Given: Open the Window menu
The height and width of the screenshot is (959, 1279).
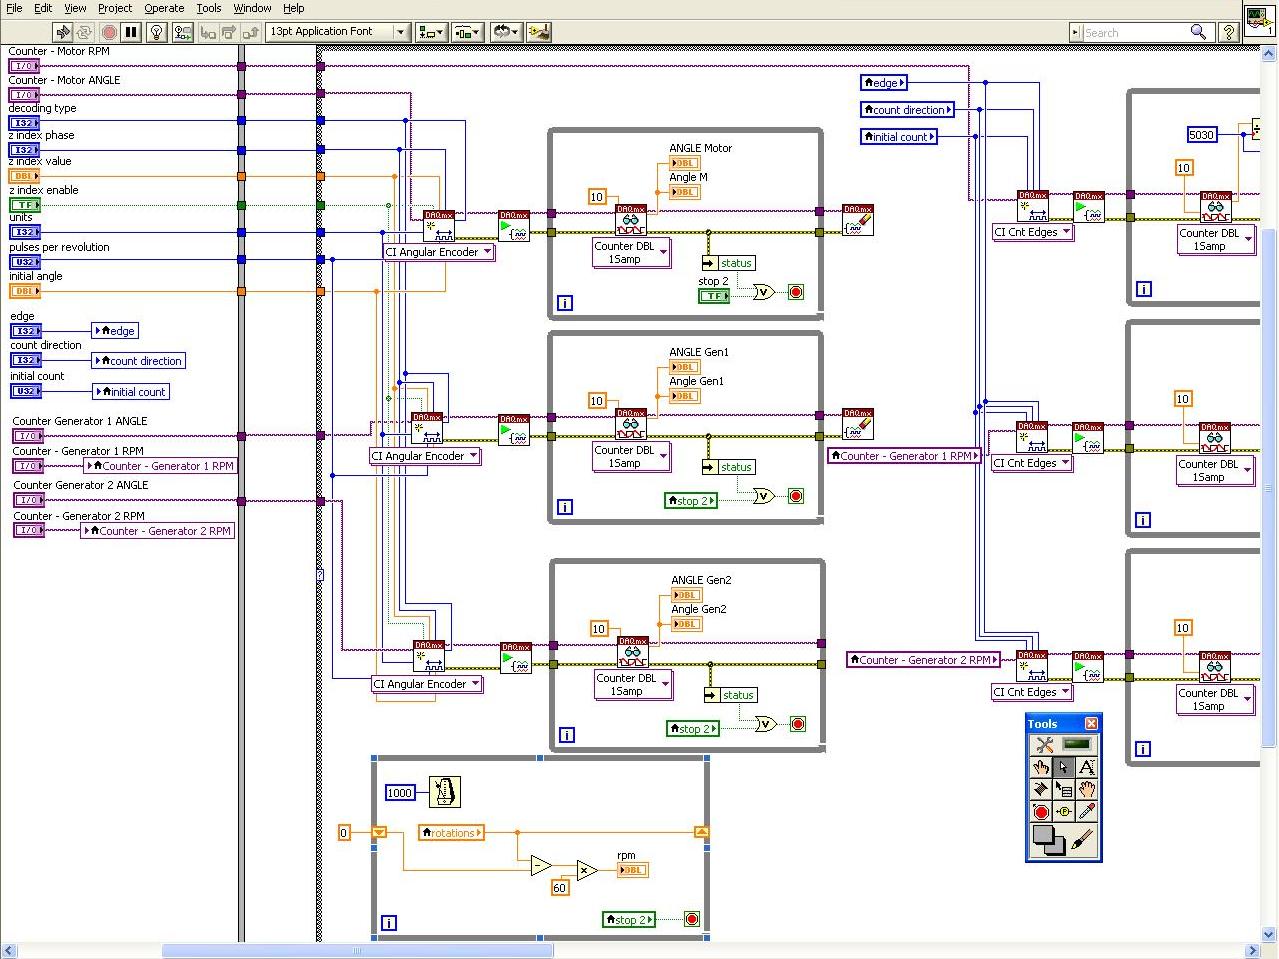Looking at the screenshot, I should (252, 8).
